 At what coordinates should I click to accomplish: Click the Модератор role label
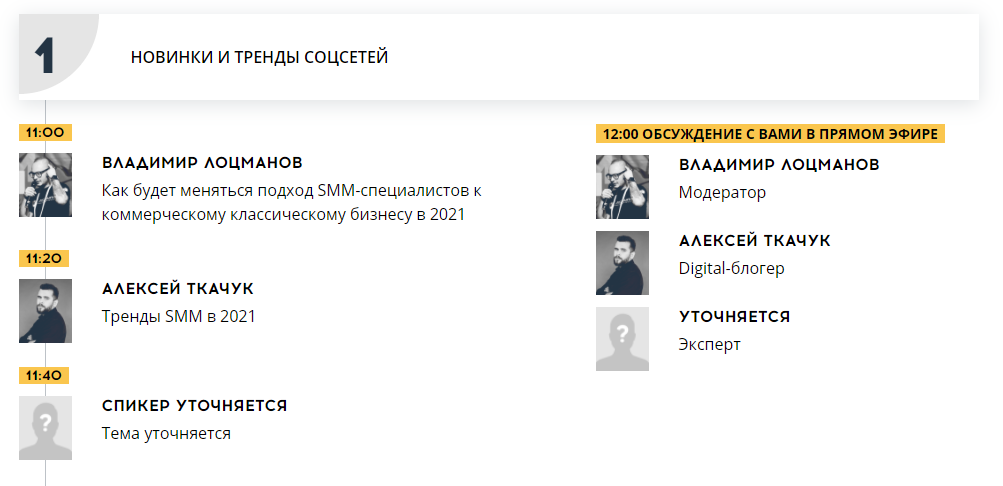click(722, 192)
